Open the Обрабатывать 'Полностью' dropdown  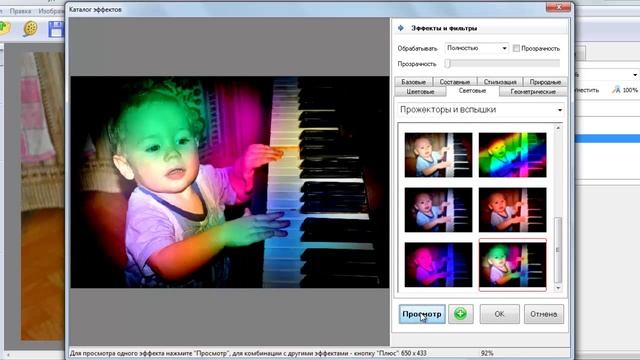[477, 48]
